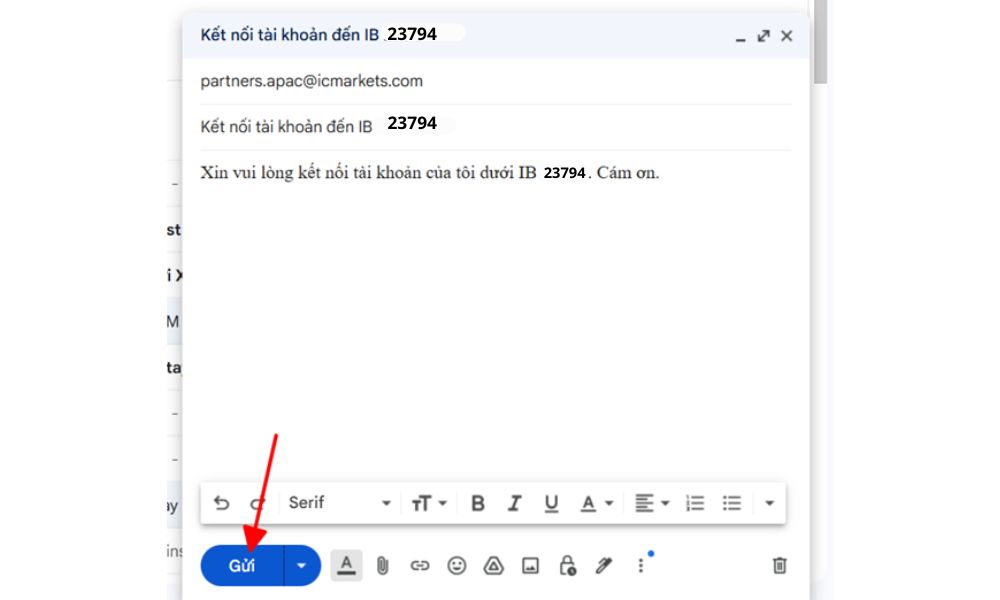The image size is (1000, 600).
Task: Open the more formatting options menu
Action: 768,502
